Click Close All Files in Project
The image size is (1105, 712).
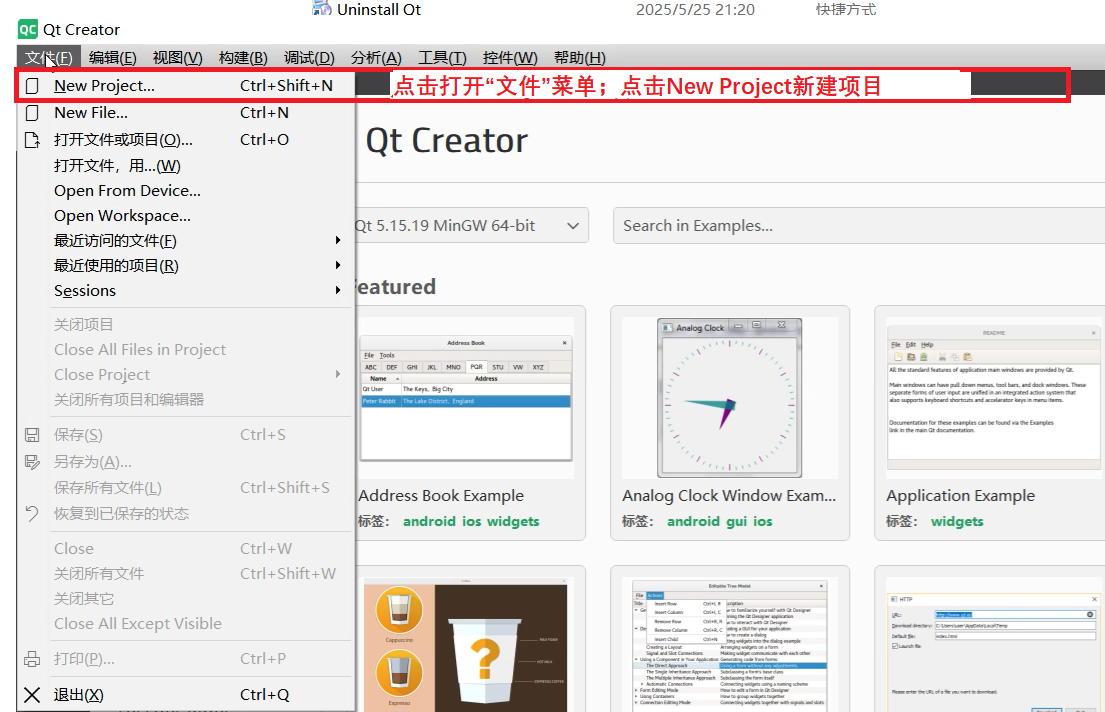187,350
